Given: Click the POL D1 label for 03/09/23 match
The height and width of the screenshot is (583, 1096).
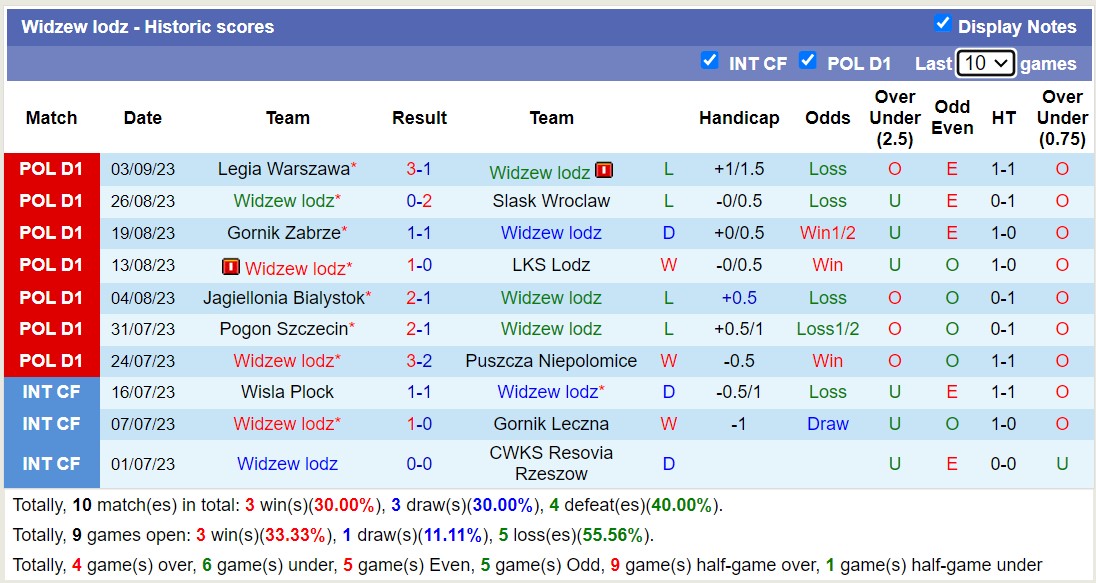Looking at the screenshot, I should click(x=51, y=169).
